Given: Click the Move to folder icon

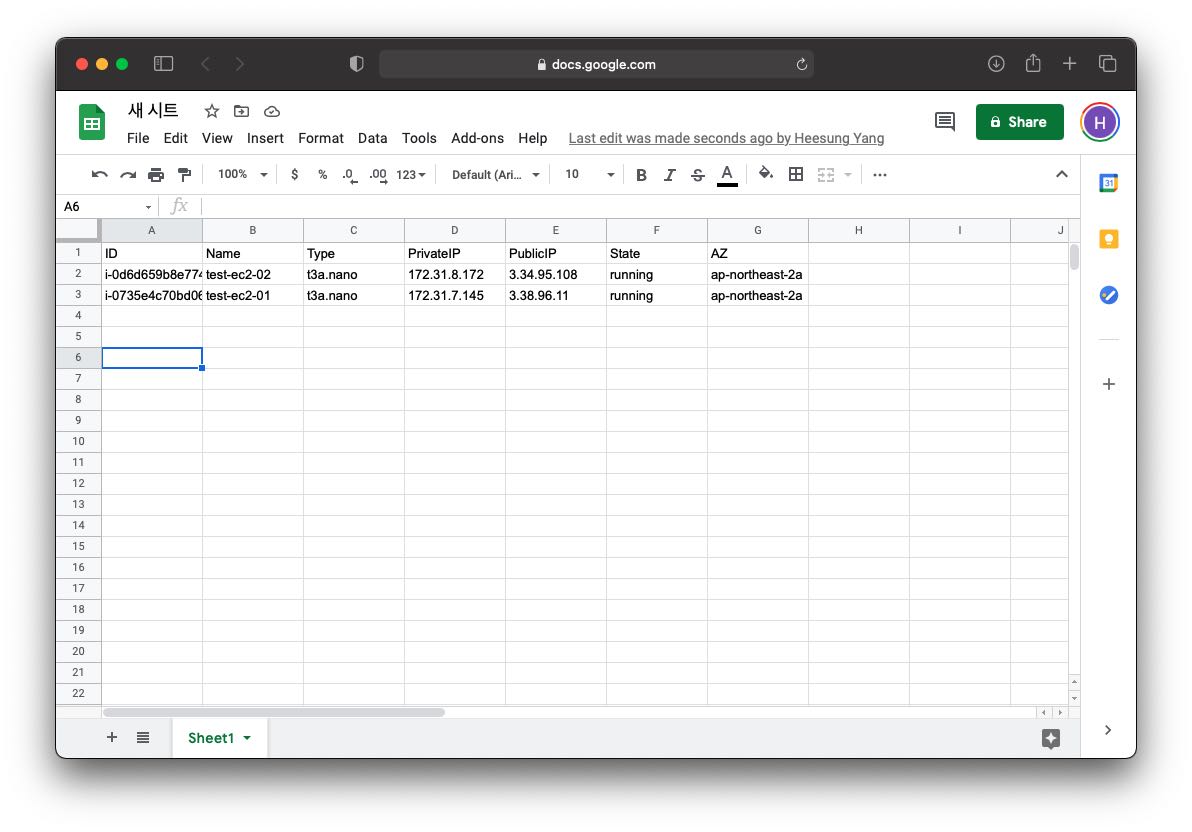Looking at the screenshot, I should (x=241, y=112).
